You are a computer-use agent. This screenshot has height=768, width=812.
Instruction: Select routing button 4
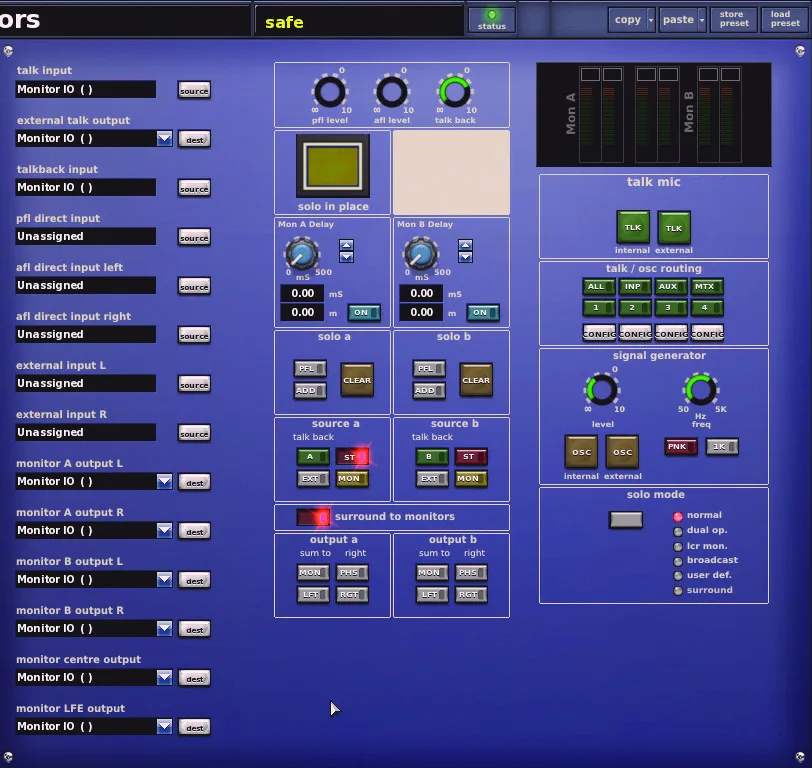[x=707, y=308]
